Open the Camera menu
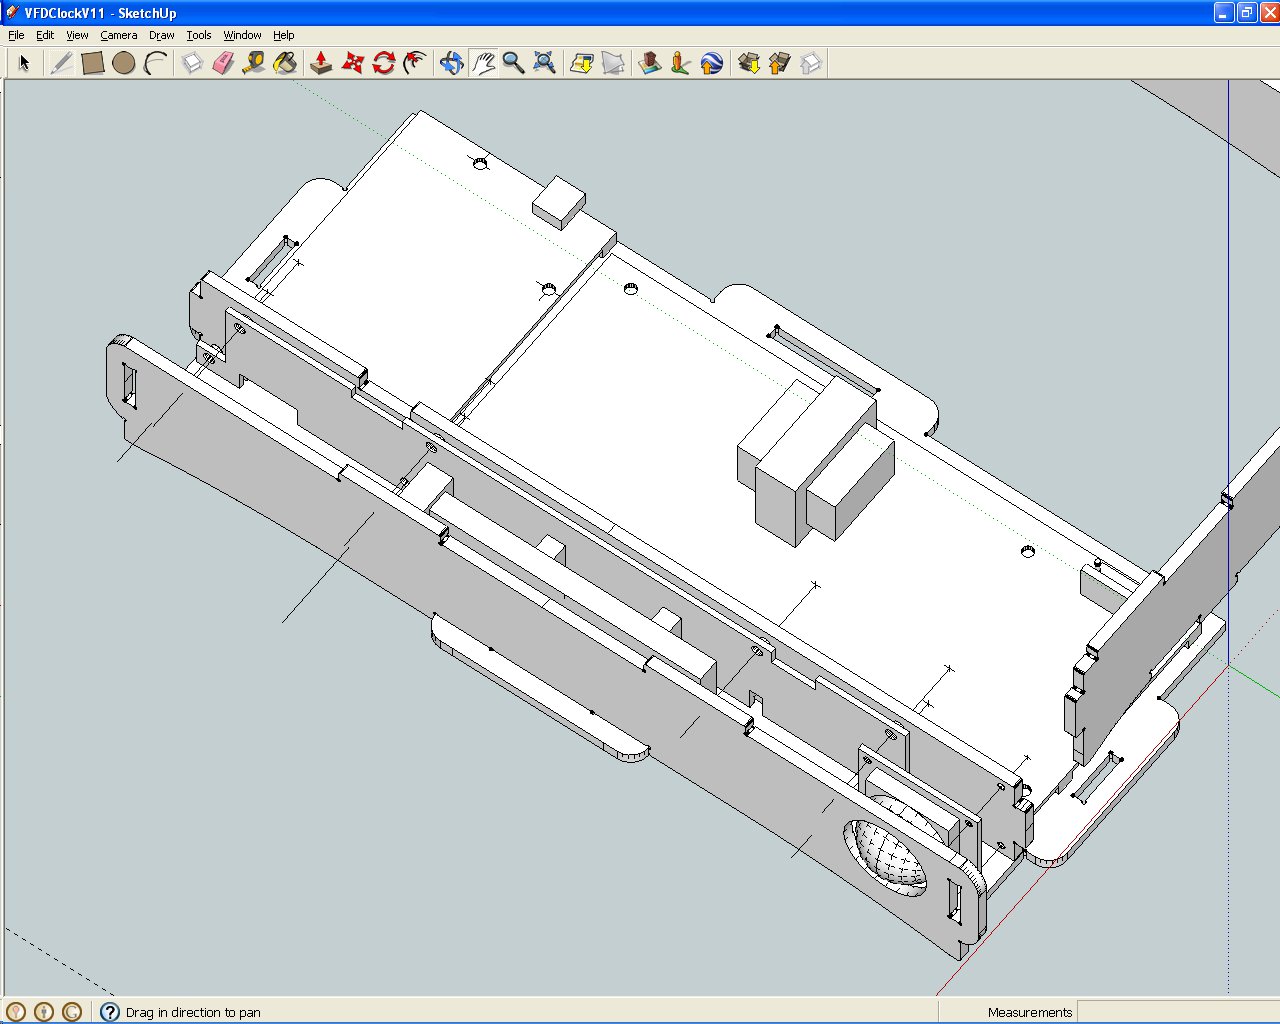 (118, 34)
